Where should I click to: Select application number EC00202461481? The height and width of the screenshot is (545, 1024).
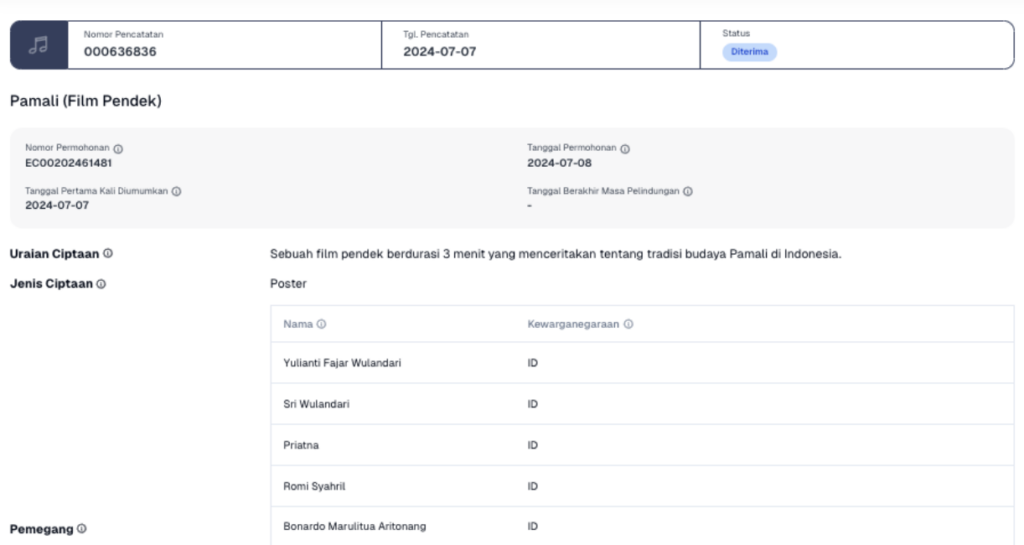[69, 163]
